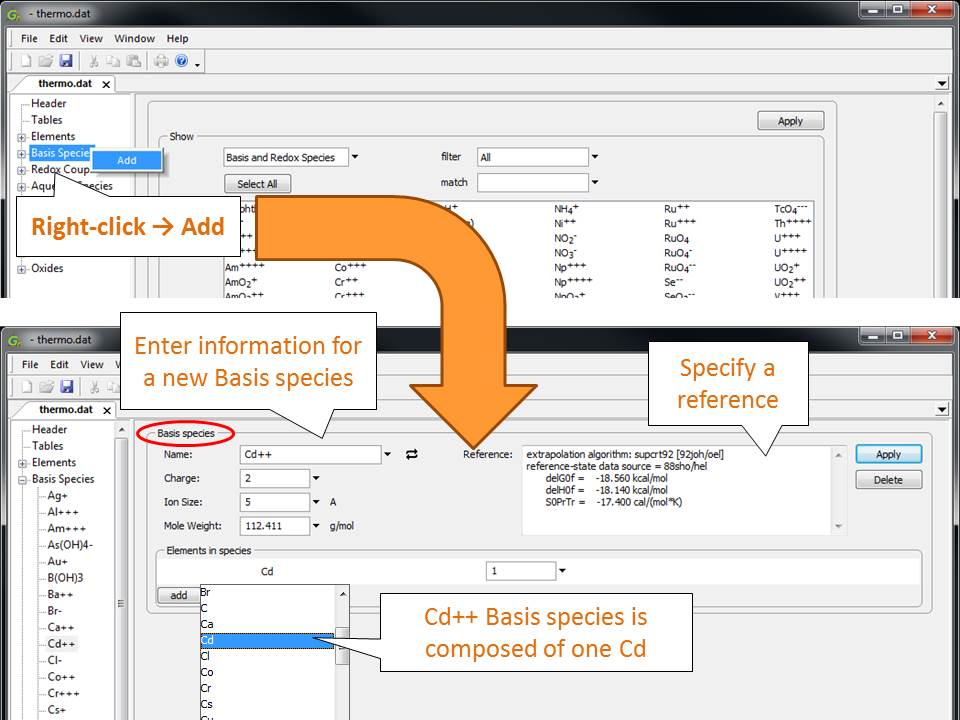Select the NH4+ species in the species list

(x=566, y=209)
